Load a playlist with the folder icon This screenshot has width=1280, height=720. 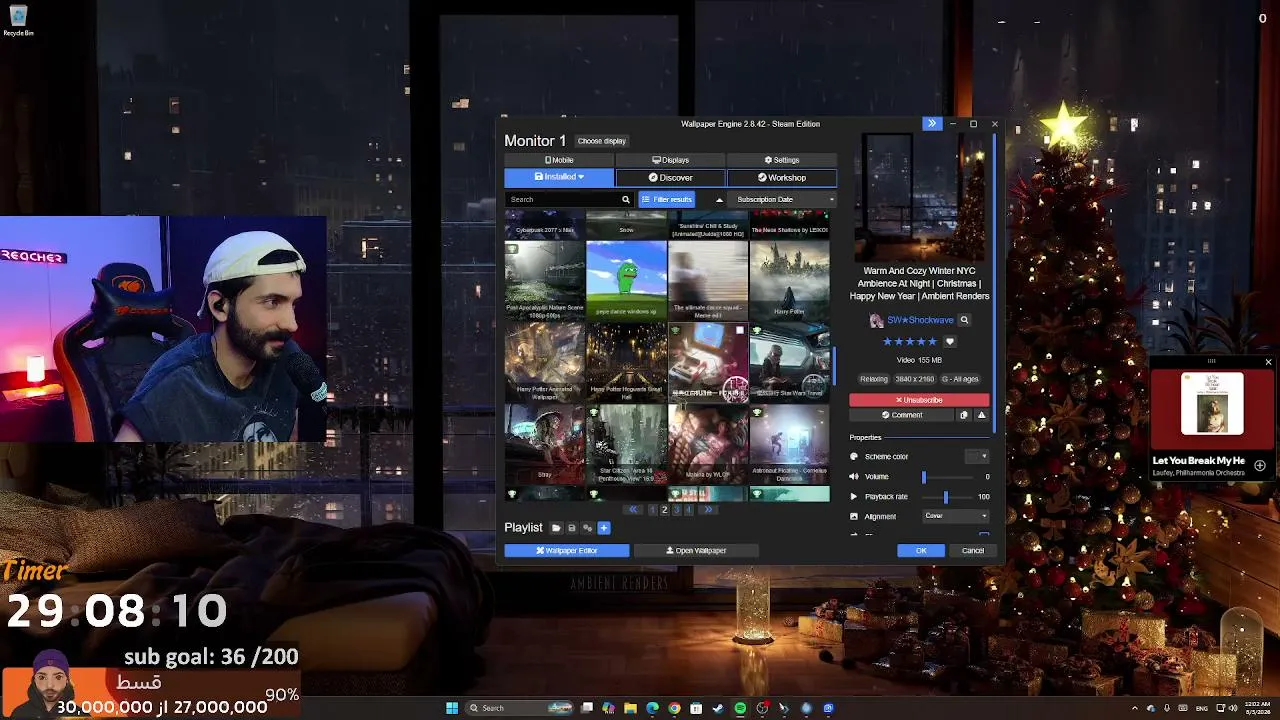pos(556,528)
